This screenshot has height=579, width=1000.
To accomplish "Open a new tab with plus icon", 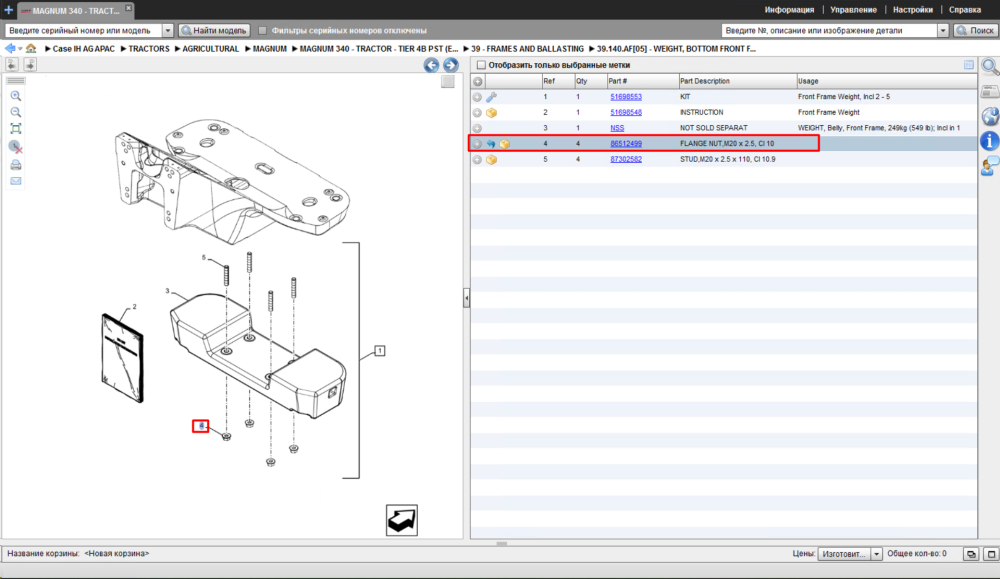I will click(8, 10).
